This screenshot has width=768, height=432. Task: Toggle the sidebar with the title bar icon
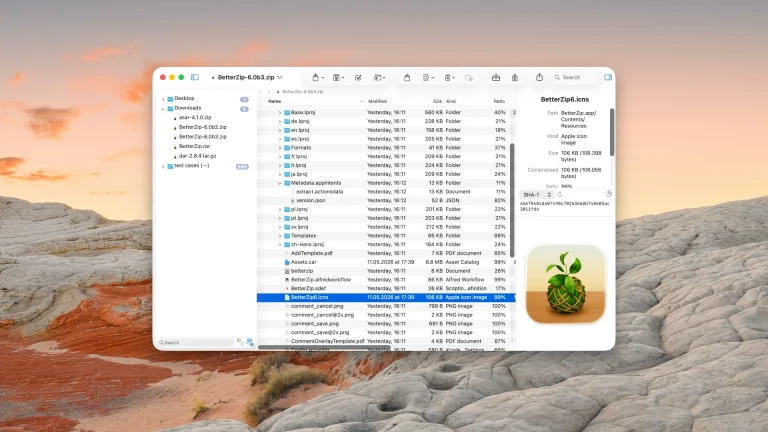tap(194, 77)
